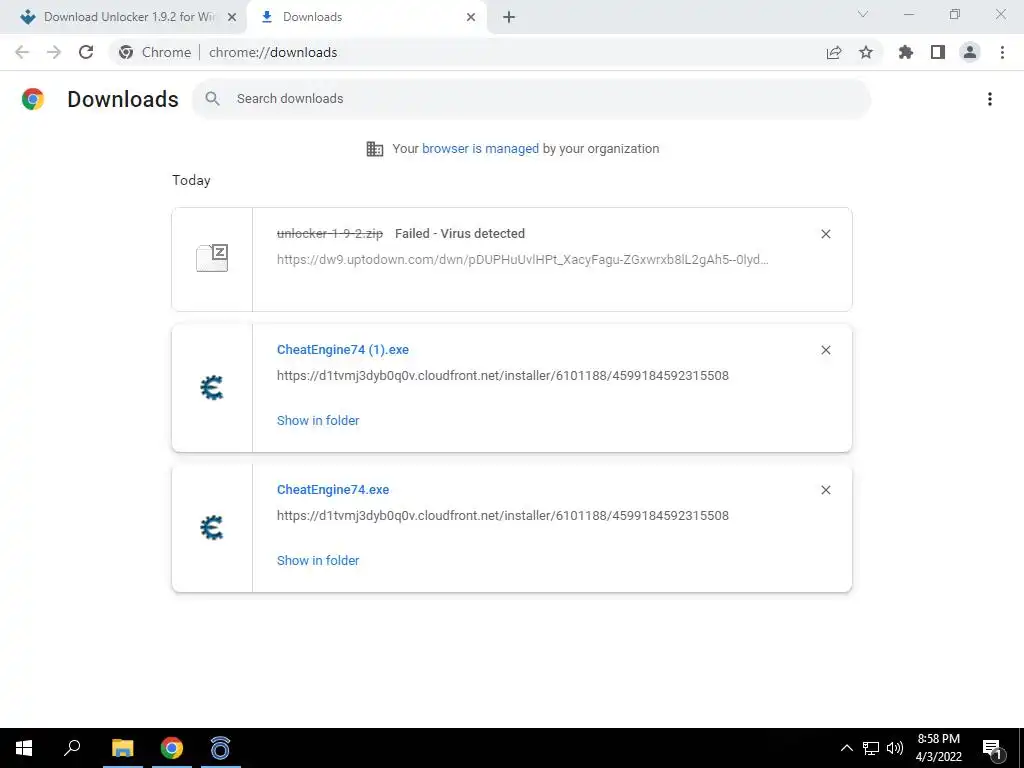The image size is (1024, 768).
Task: Share this page via the address bar share icon
Action: click(834, 53)
